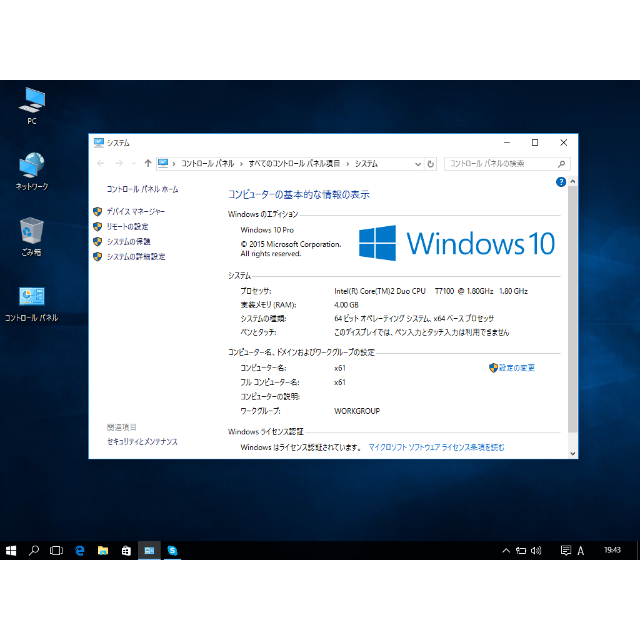This screenshot has height=640, width=640.
Task: Open コントロール パネル ホーム link
Action: (x=142, y=189)
